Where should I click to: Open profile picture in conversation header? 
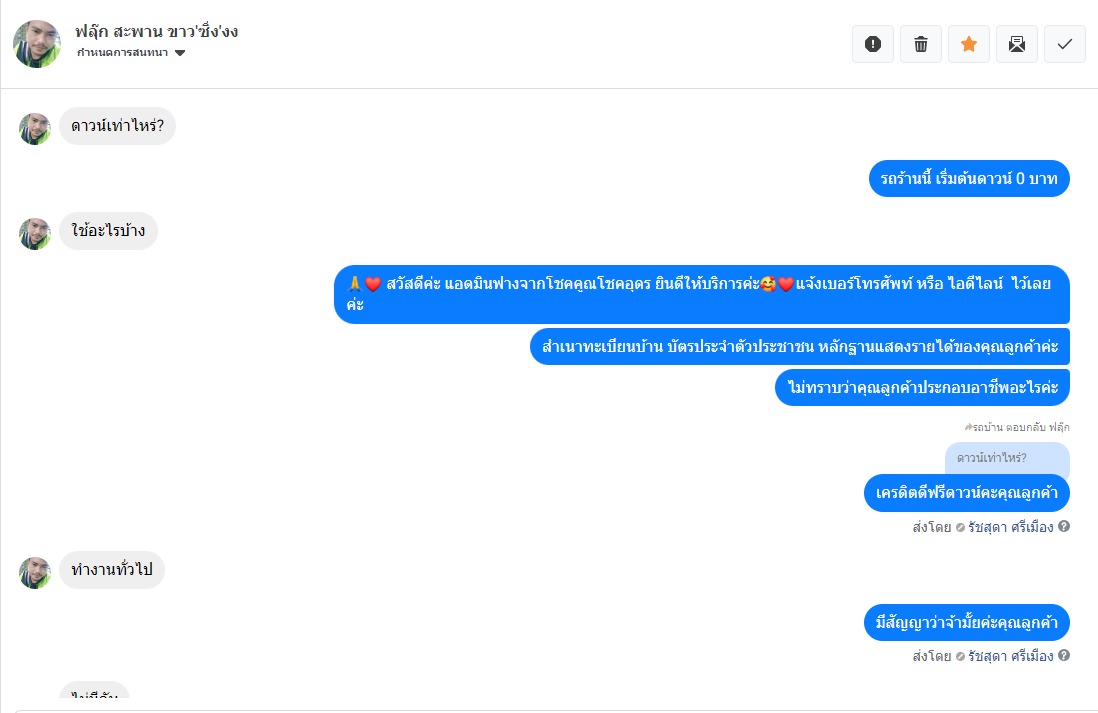[x=37, y=43]
